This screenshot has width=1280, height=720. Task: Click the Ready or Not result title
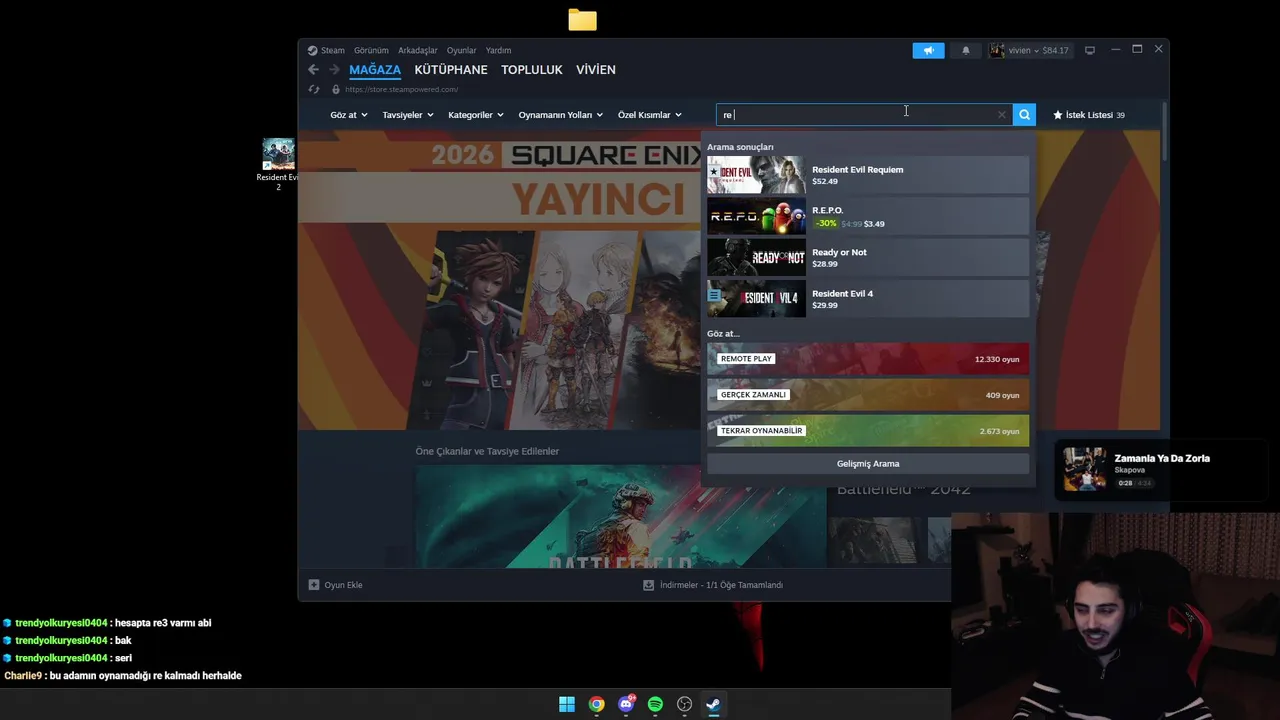pos(839,253)
